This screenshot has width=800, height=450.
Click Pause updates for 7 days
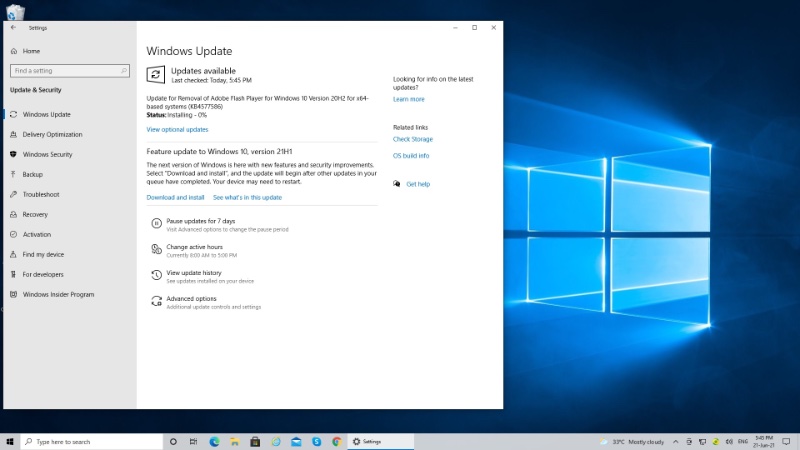click(x=201, y=221)
